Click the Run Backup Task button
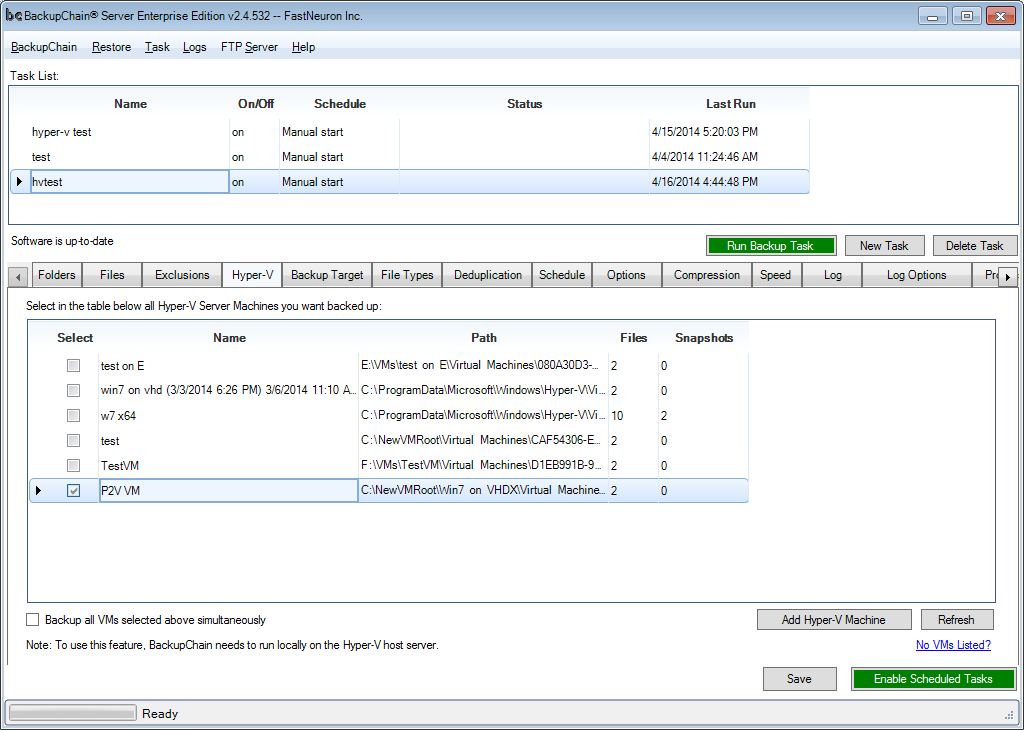The image size is (1024, 730). pyautogui.click(x=771, y=246)
